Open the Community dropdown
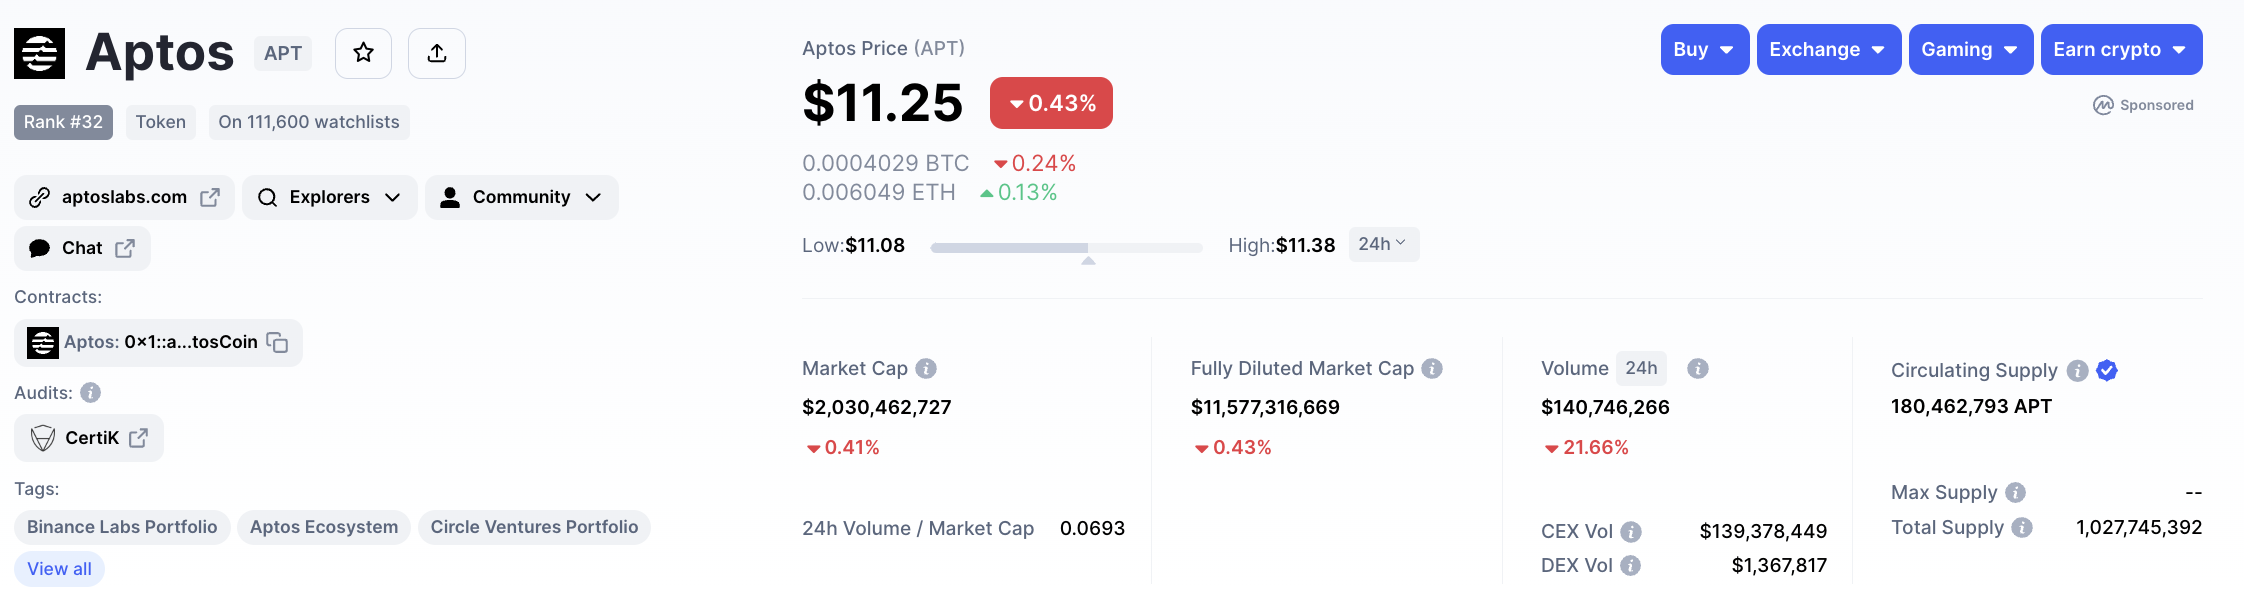This screenshot has height=614, width=2244. coord(521,197)
